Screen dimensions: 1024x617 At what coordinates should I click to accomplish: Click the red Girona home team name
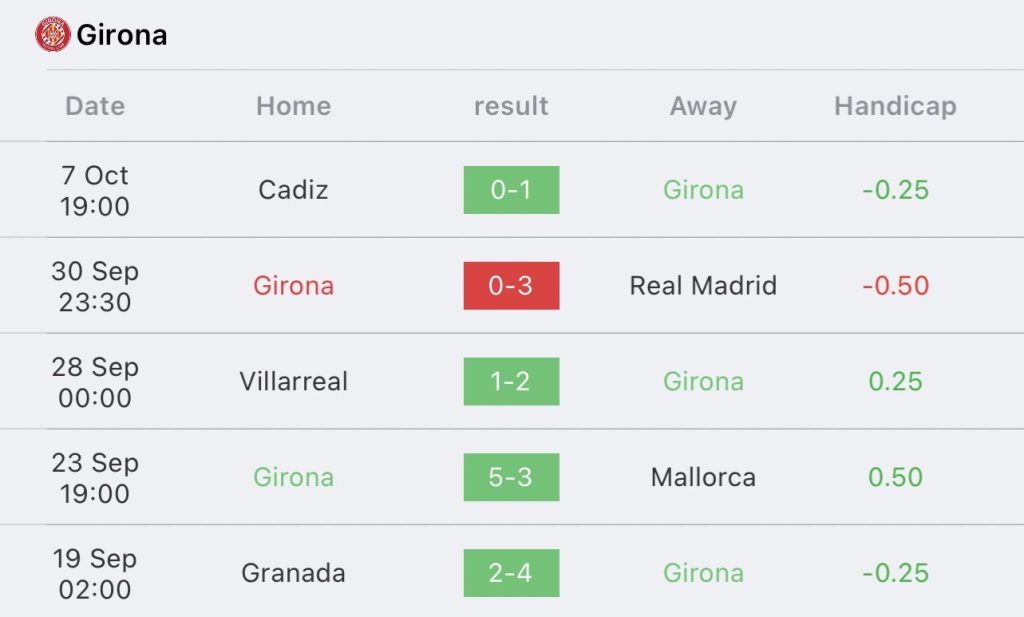(x=293, y=285)
